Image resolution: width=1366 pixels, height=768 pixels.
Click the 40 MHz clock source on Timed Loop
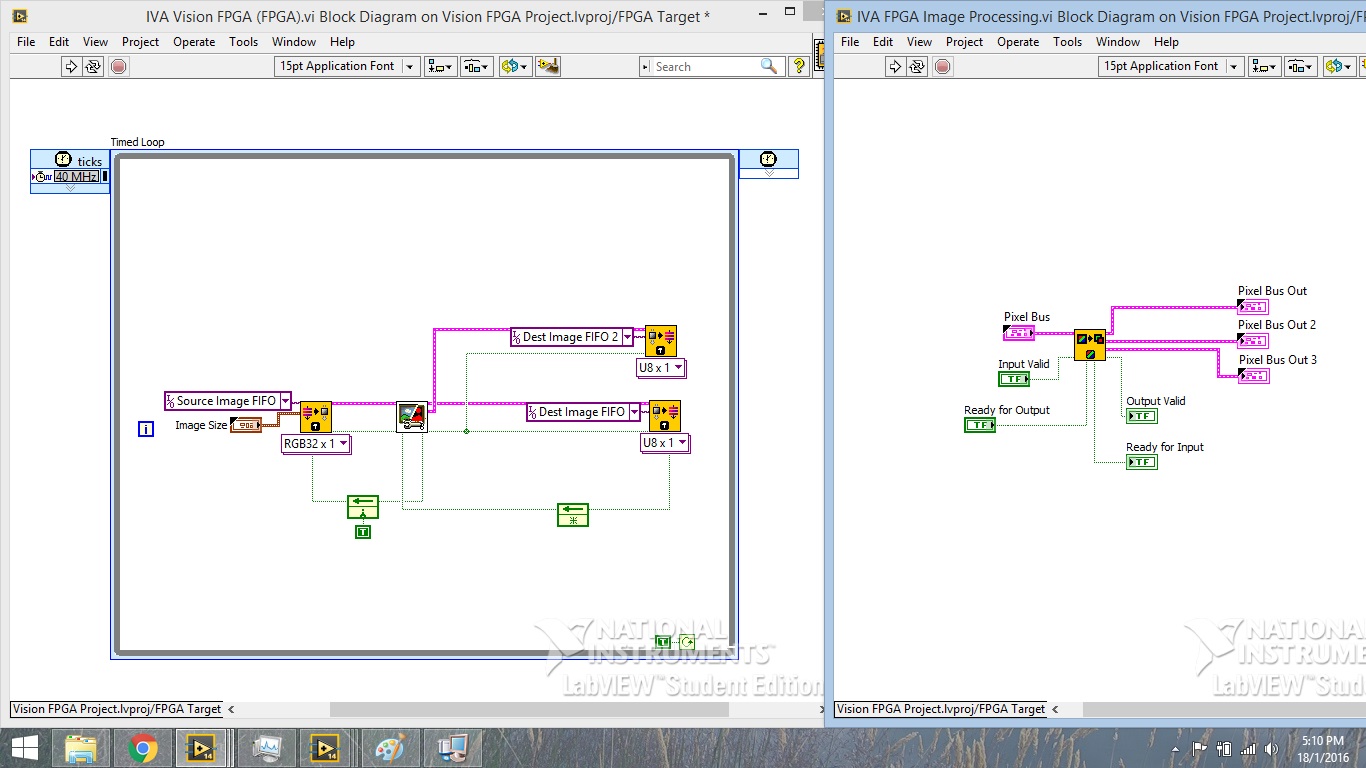point(76,177)
